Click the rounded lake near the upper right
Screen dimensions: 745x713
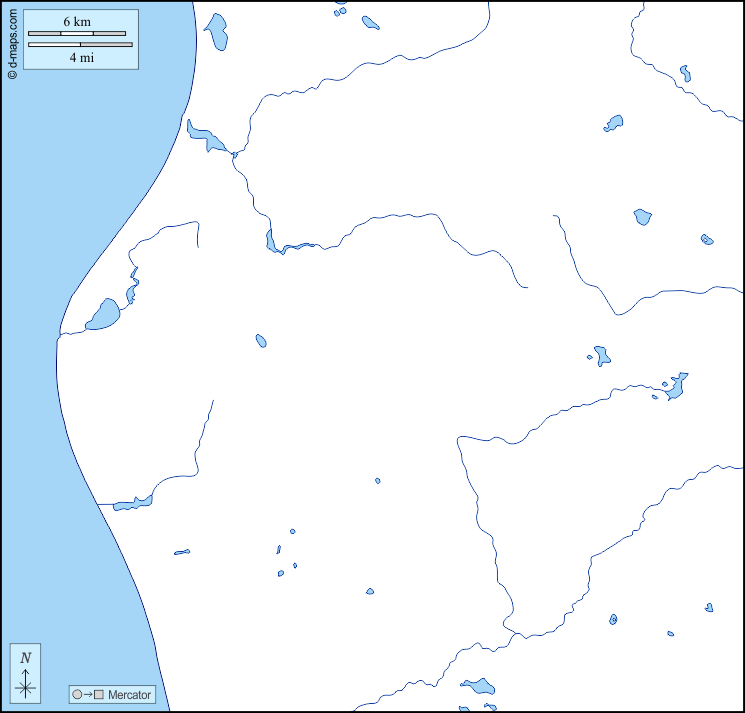642,217
